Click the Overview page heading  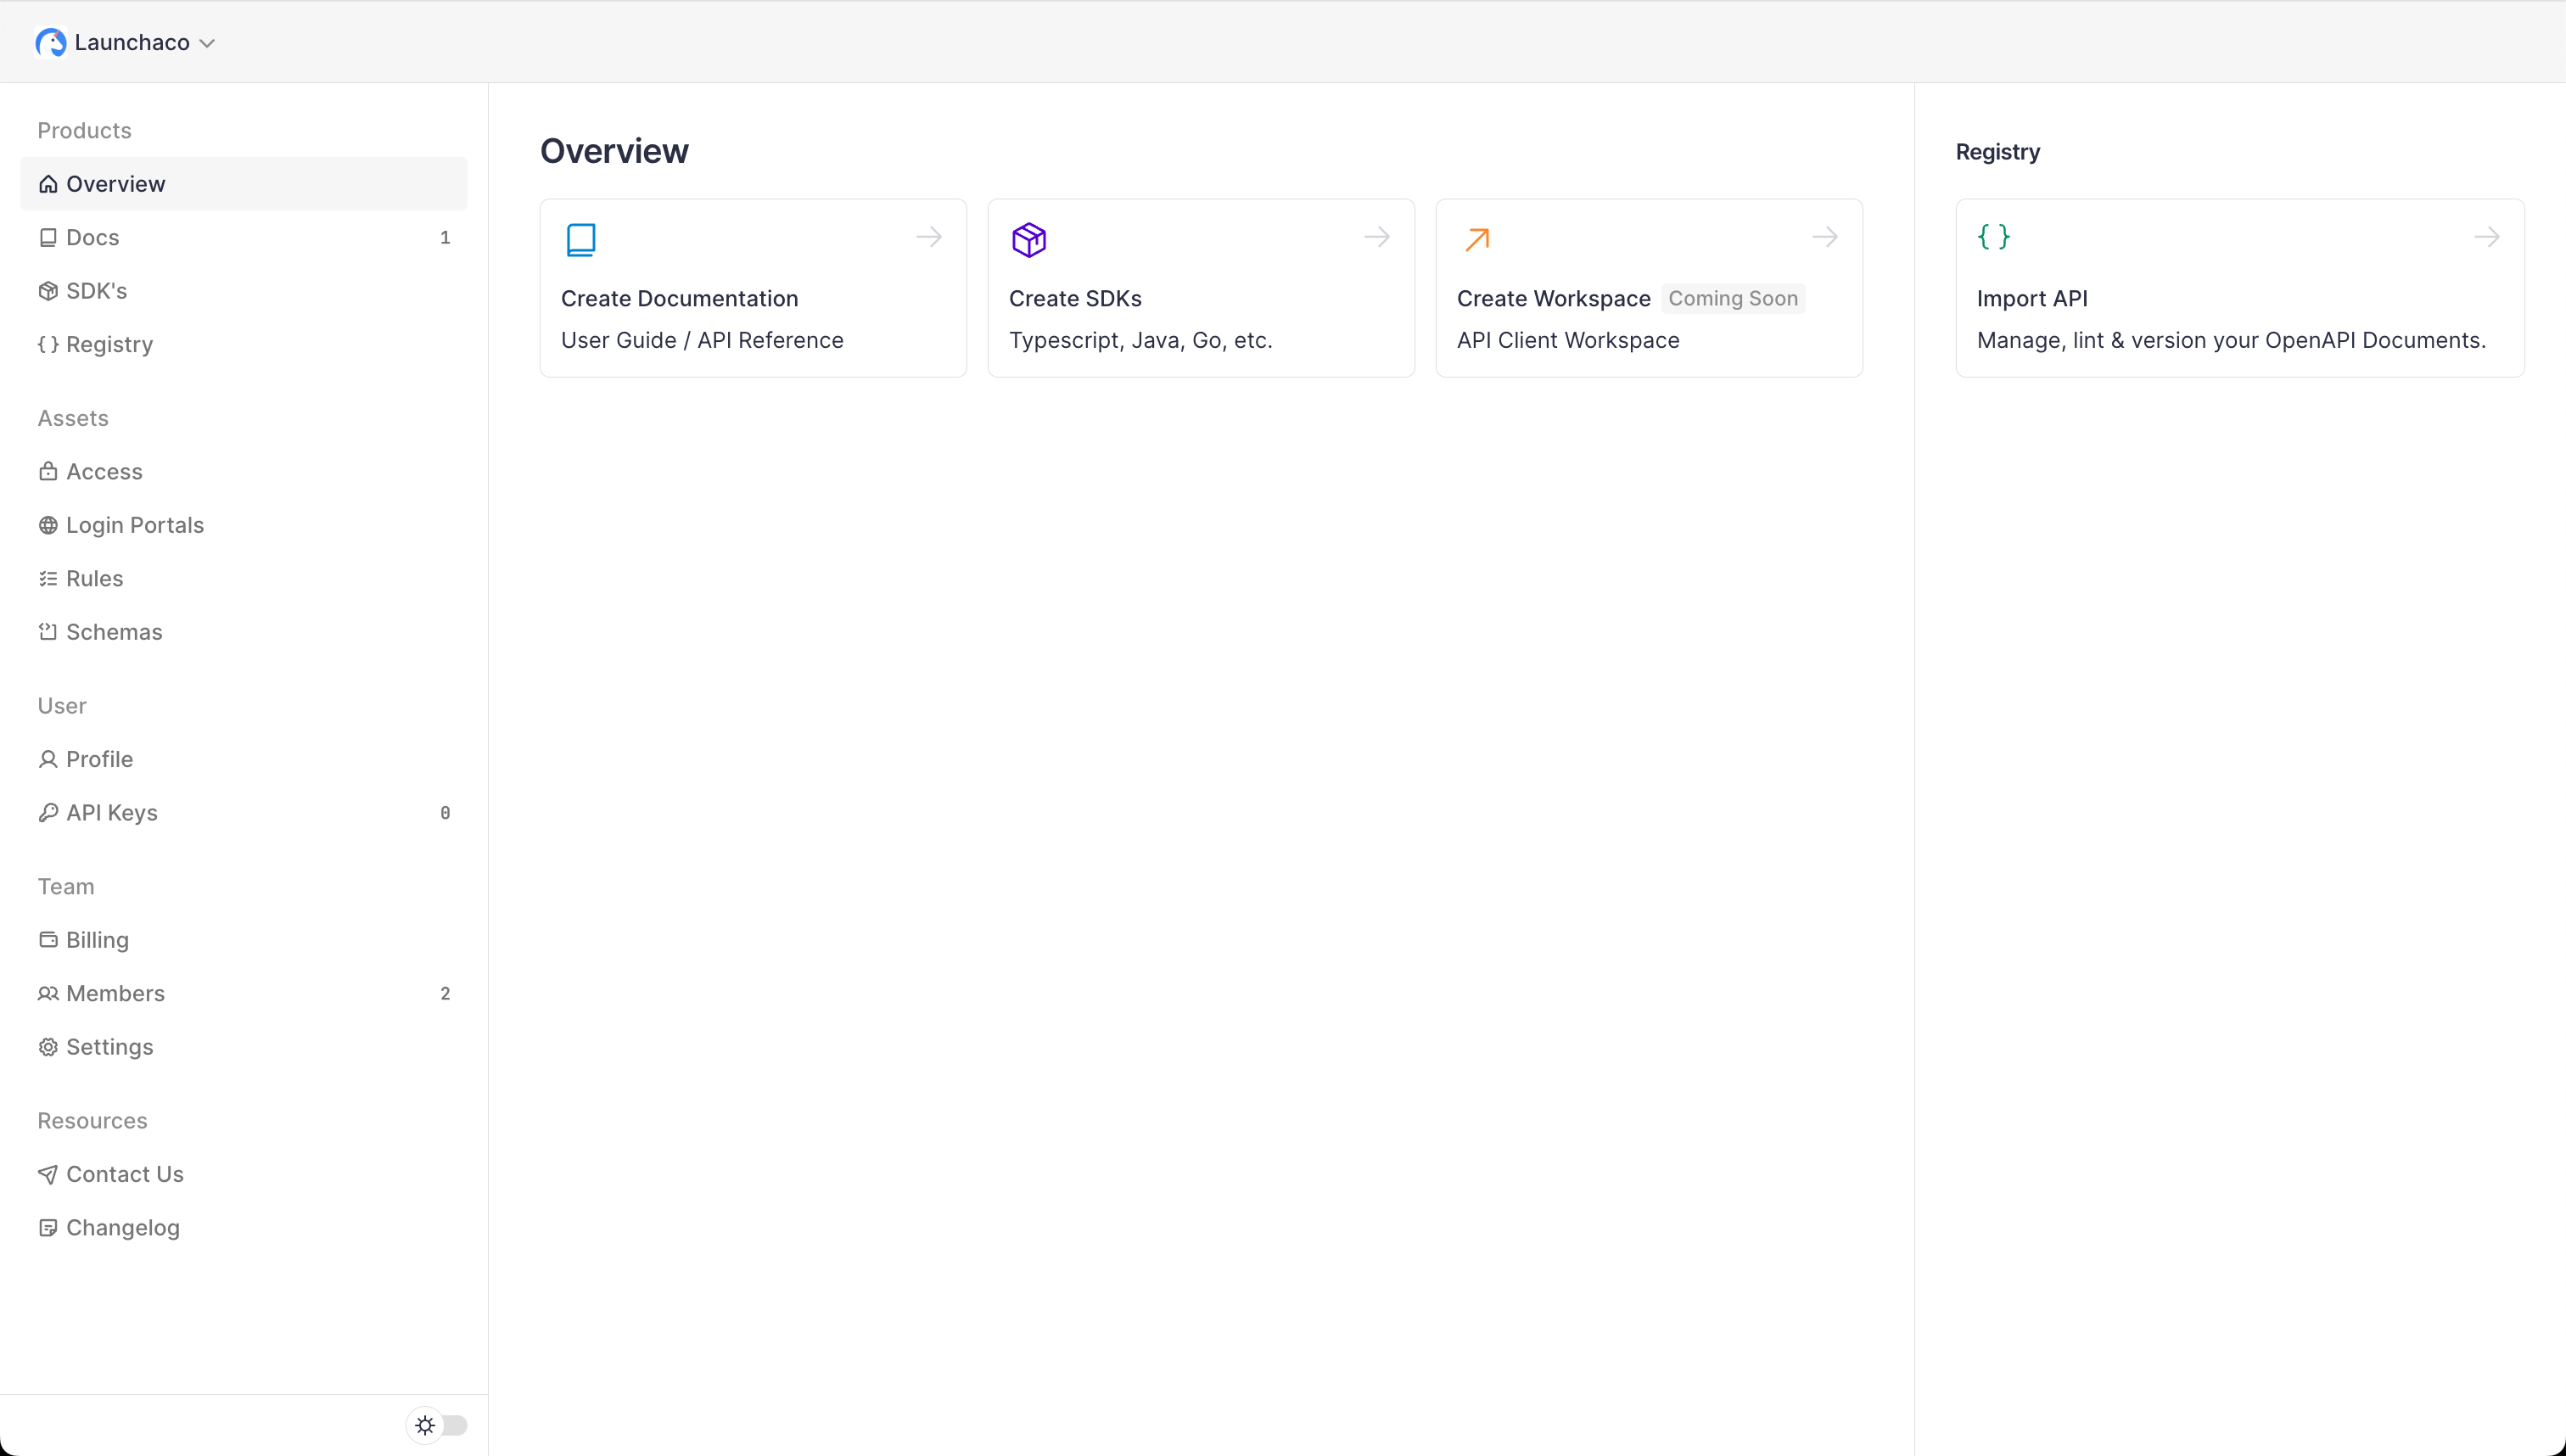(614, 151)
